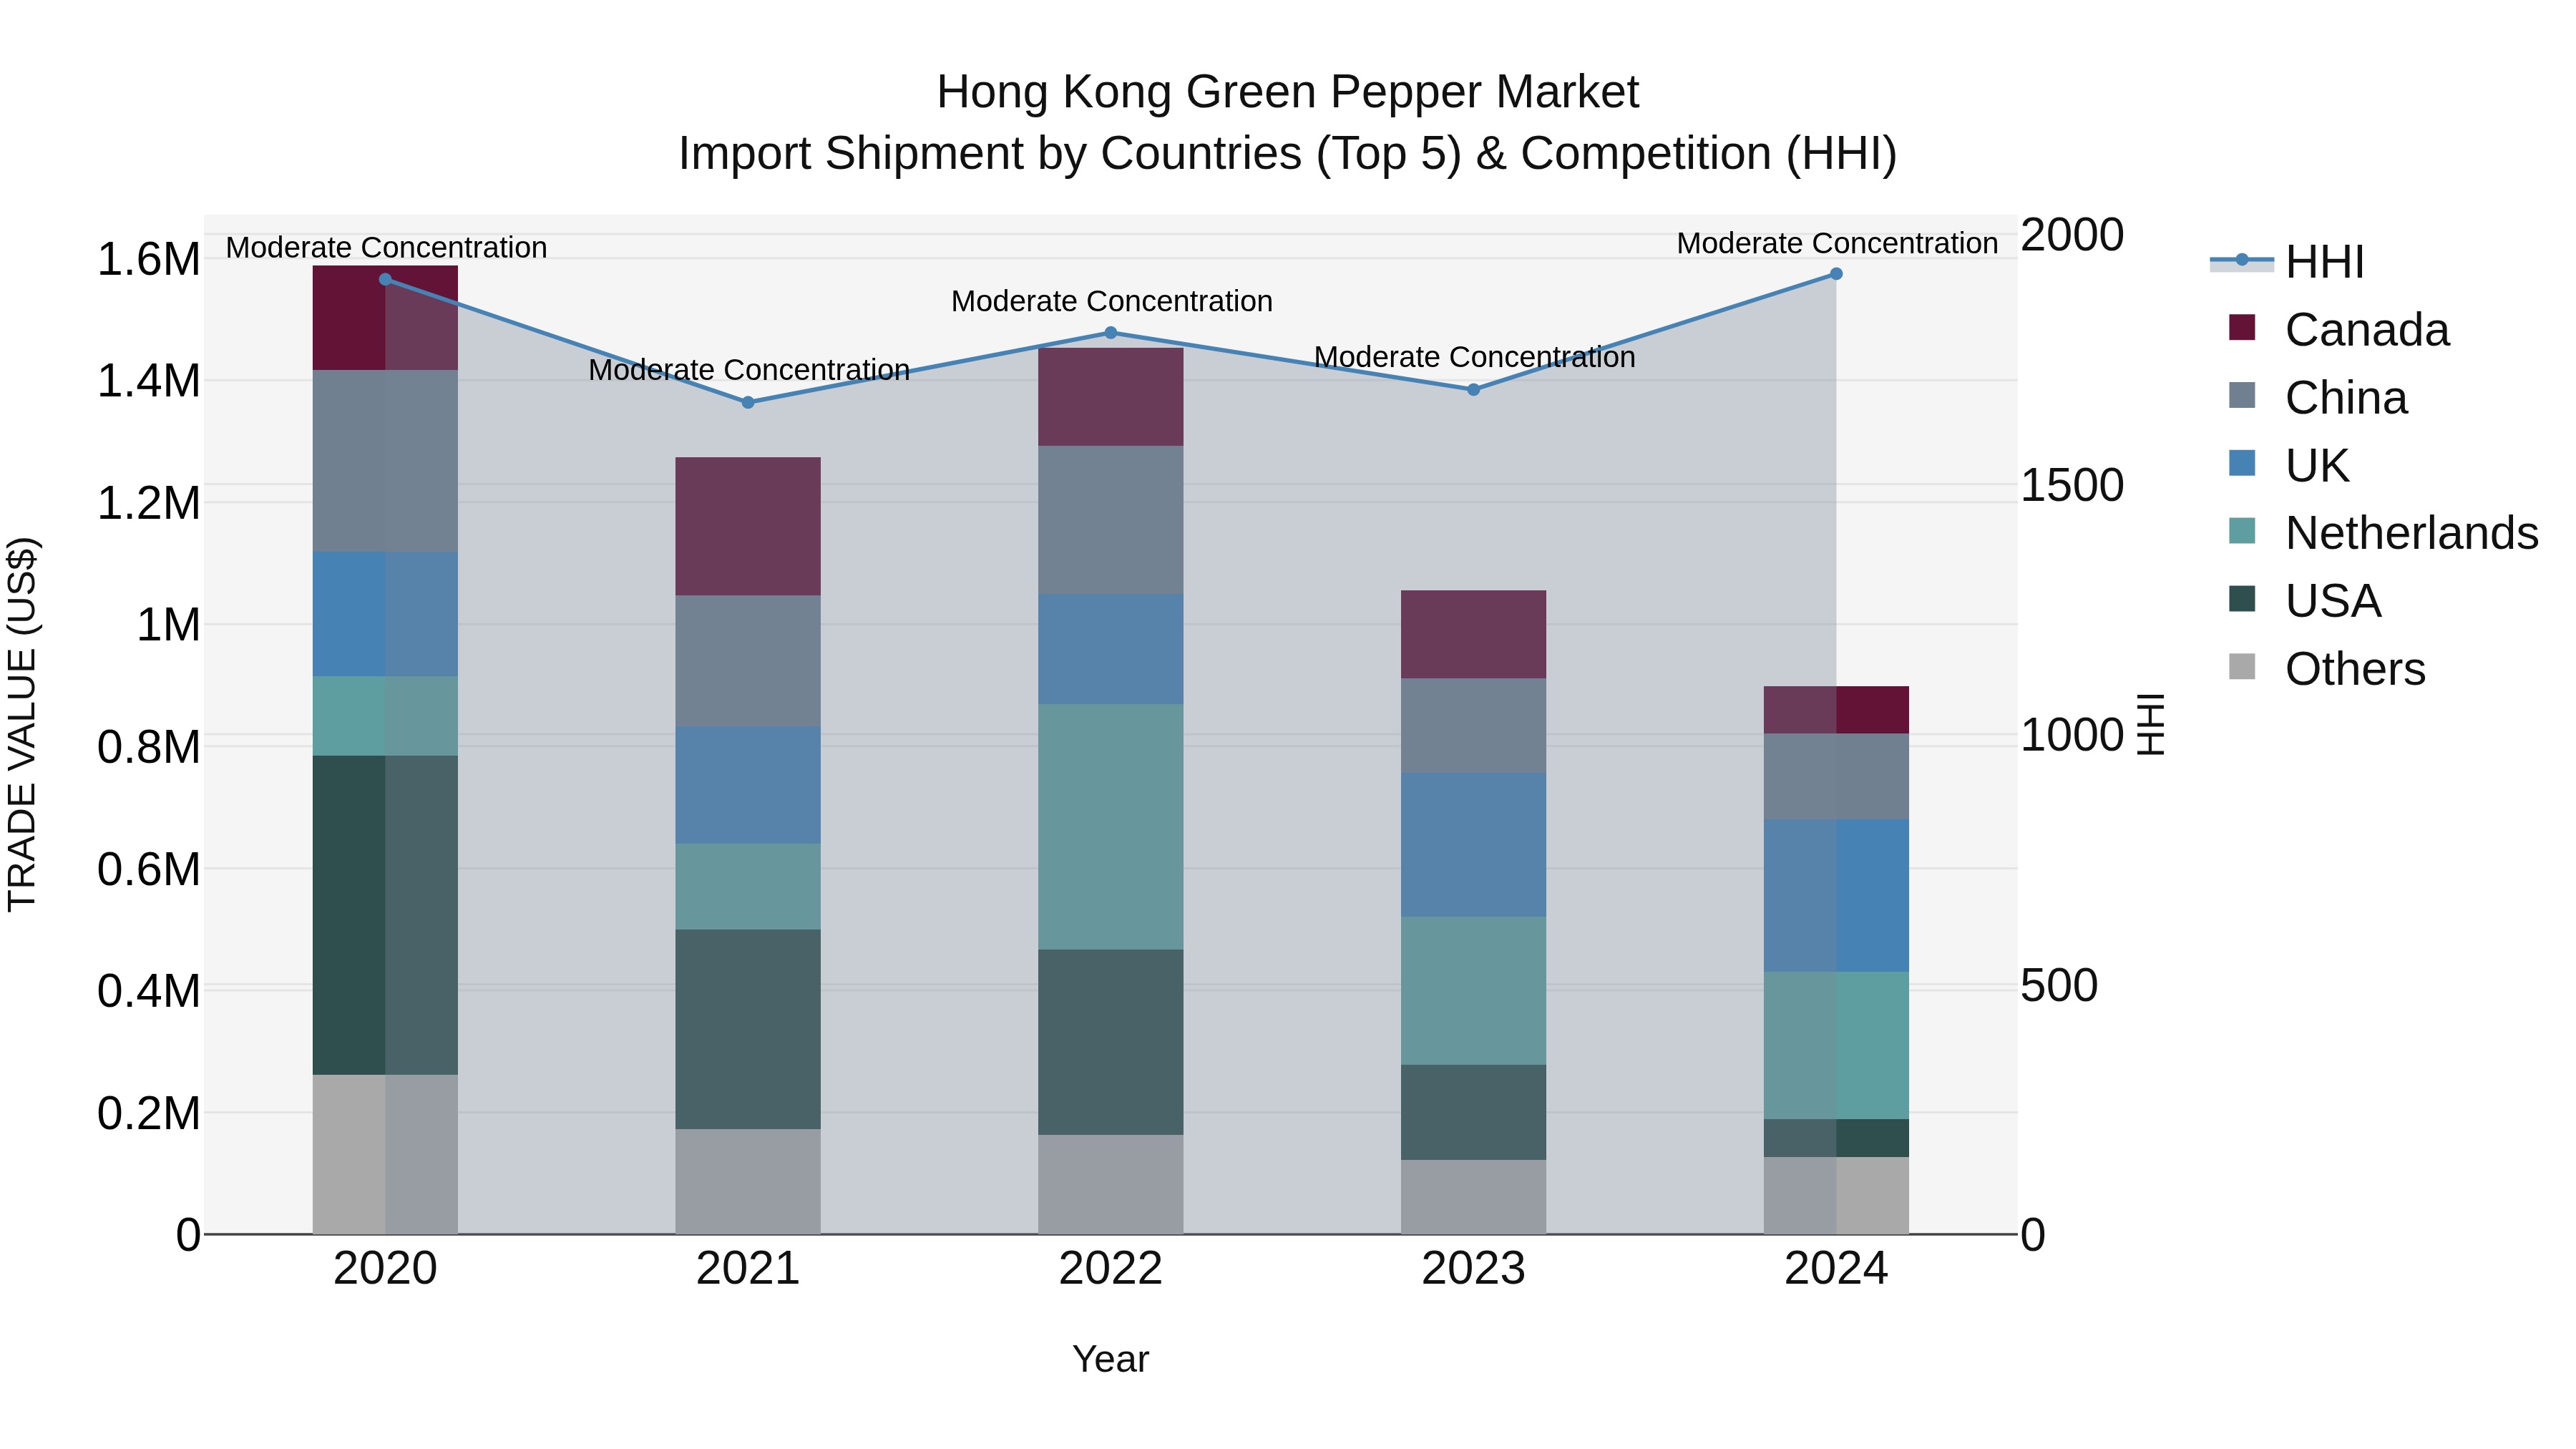Click the Canada segment of the 2022 bar
Viewport: 2576px width, 1449px height.
[1110, 397]
